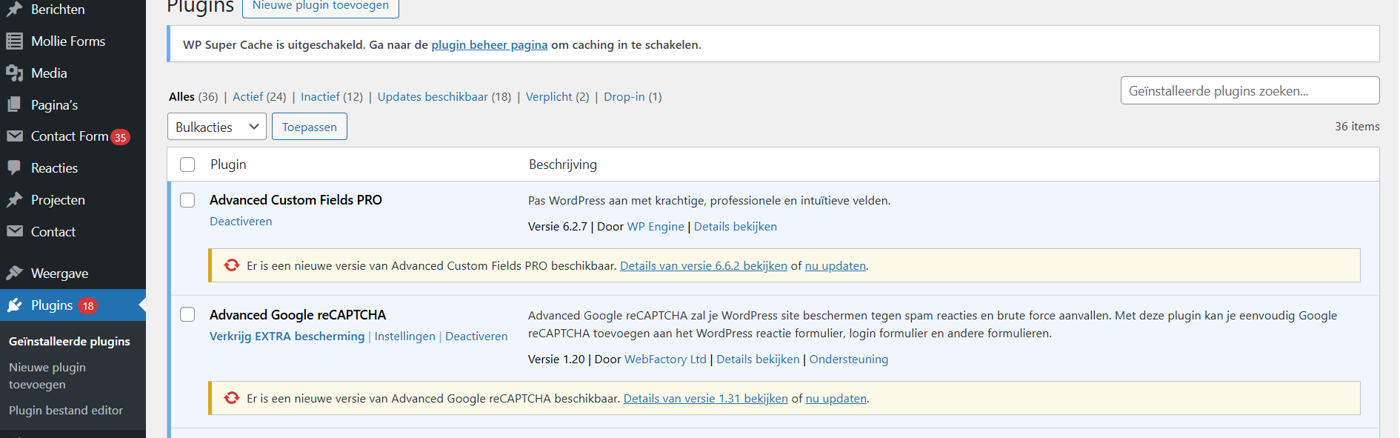Viewport: 1400px width, 438px height.
Task: Click the Plugin column header
Action: (x=228, y=164)
